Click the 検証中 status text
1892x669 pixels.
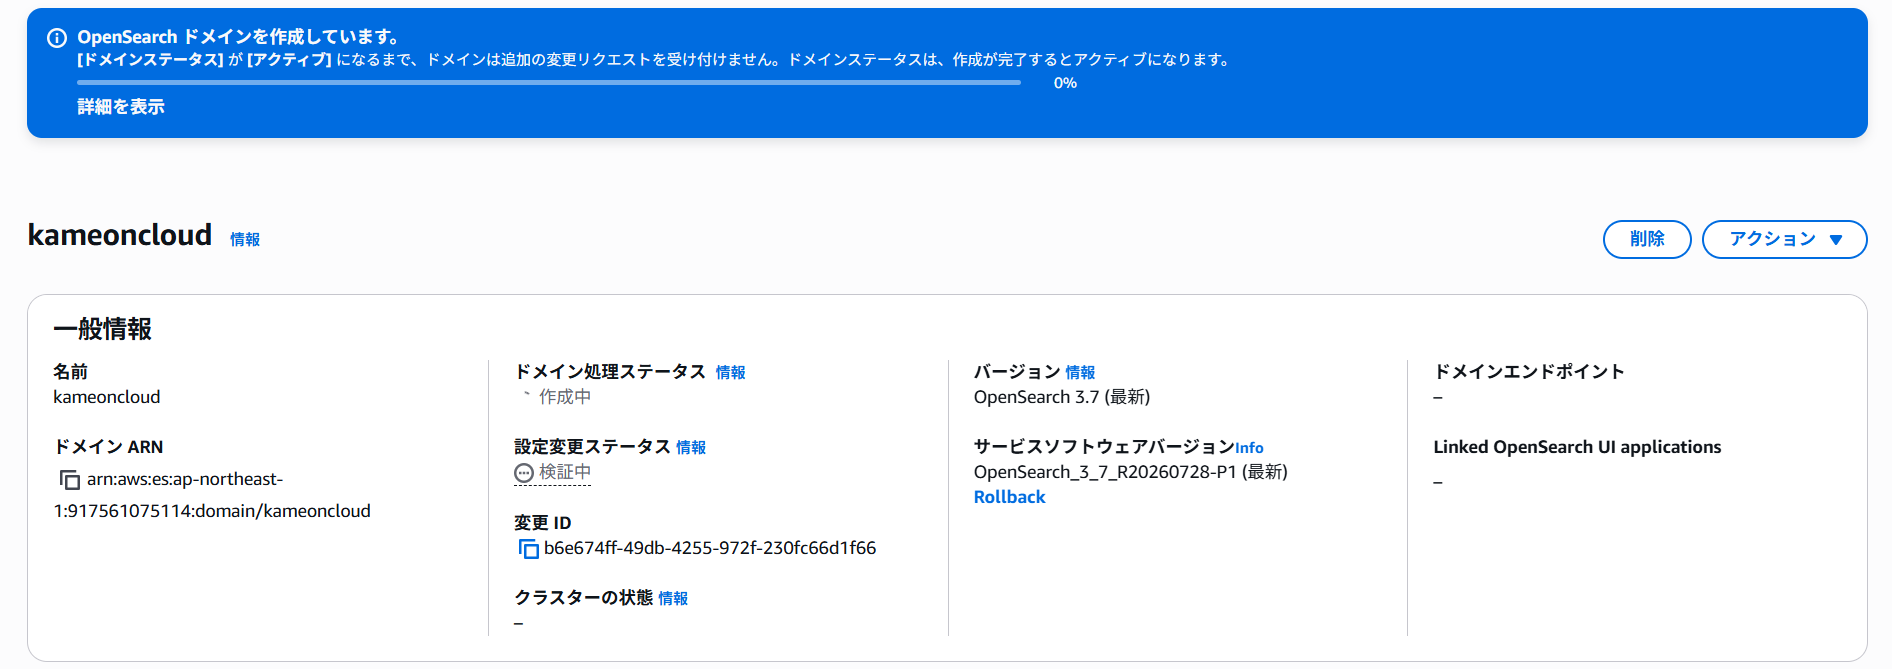coord(565,472)
